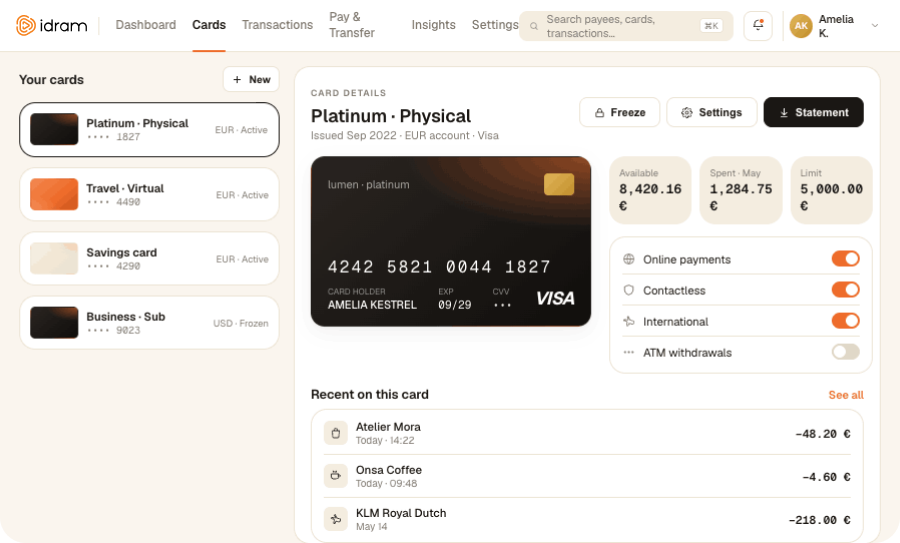Click the Spent · May 1,284.75 € tile
900x543 pixels.
741,190
